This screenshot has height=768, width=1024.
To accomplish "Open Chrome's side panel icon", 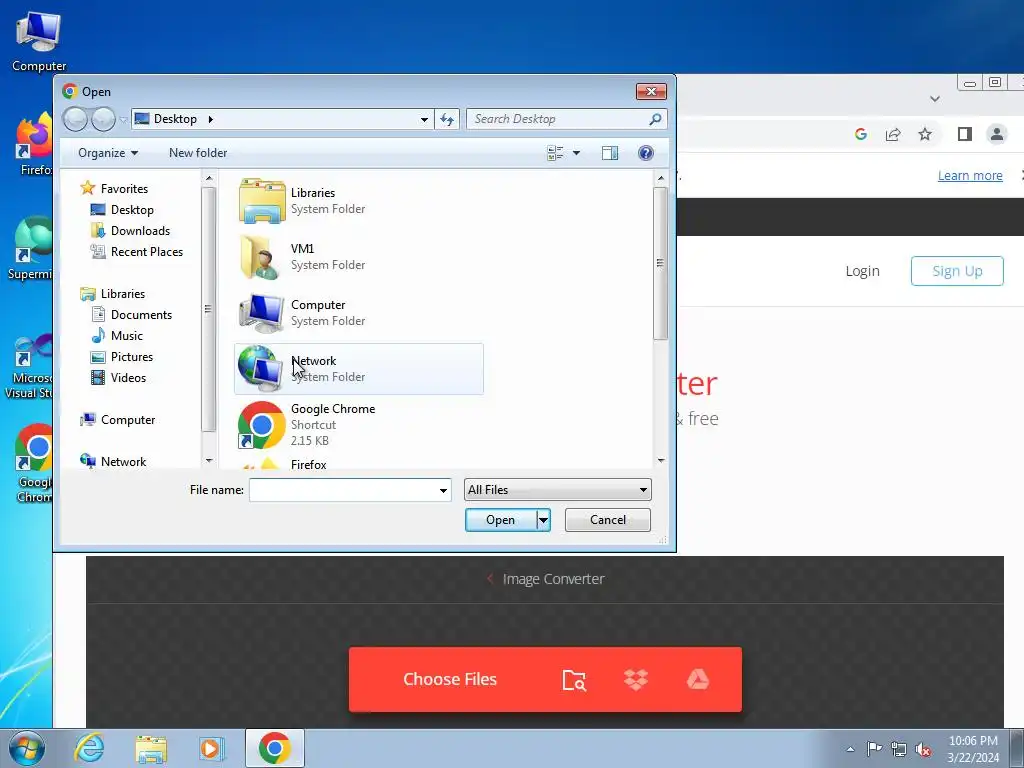I will pyautogui.click(x=965, y=135).
